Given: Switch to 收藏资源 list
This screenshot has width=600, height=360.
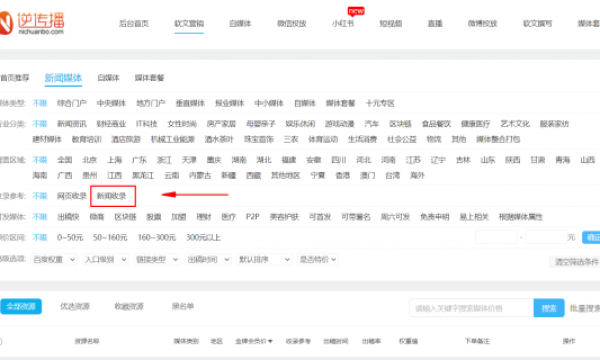Looking at the screenshot, I should (129, 306).
